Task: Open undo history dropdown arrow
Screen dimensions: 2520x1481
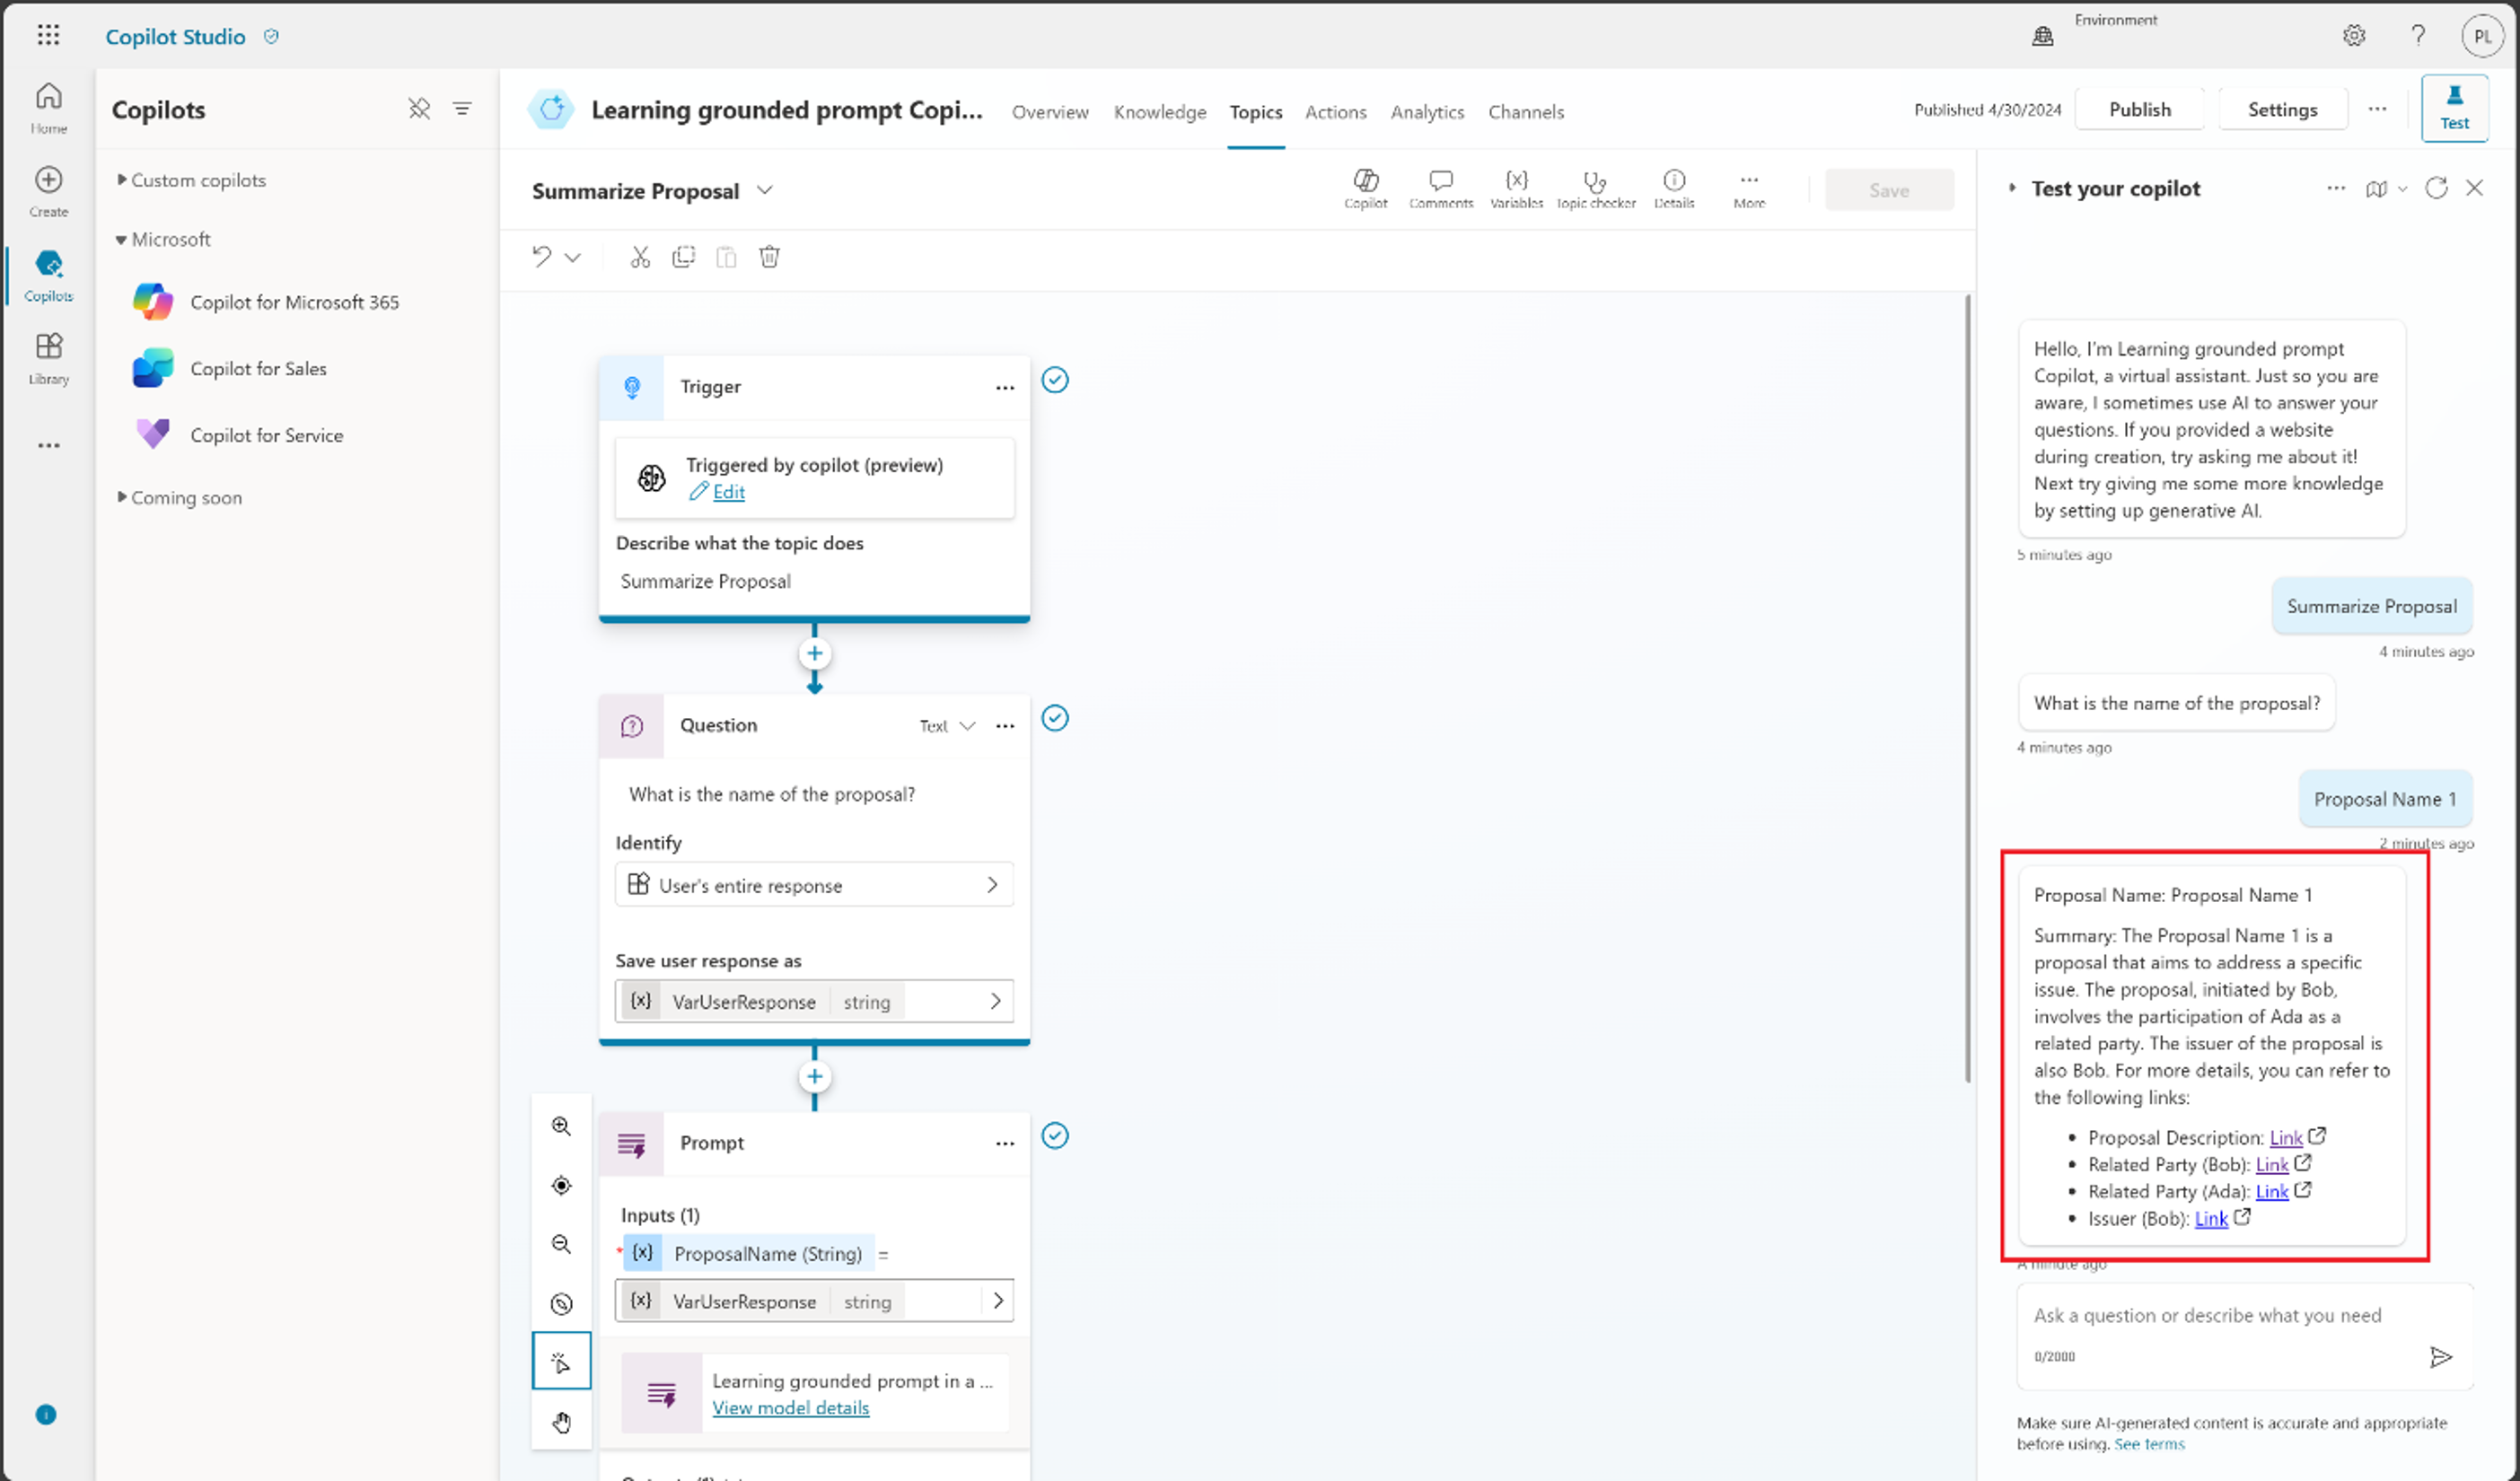Action: pyautogui.click(x=573, y=258)
